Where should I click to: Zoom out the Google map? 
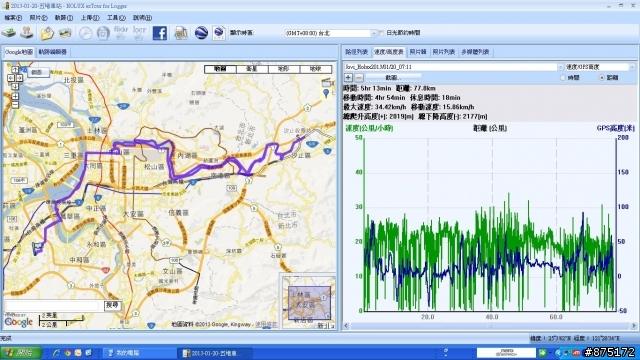pyautogui.click(x=15, y=105)
